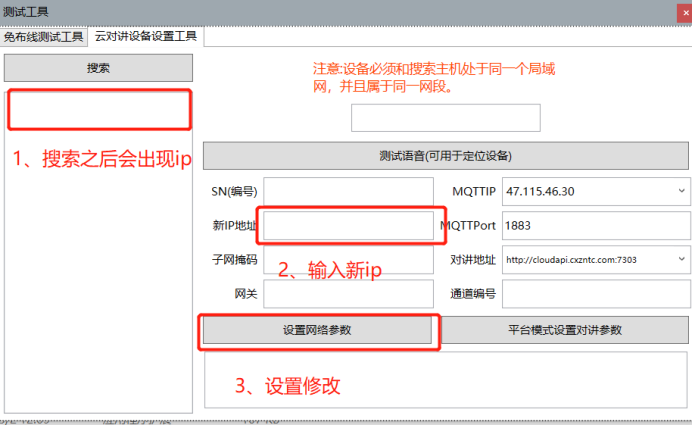This screenshot has height=425, width=693.
Task: Expand the 对讲地址 dropdown arrow
Action: pyautogui.click(x=682, y=259)
